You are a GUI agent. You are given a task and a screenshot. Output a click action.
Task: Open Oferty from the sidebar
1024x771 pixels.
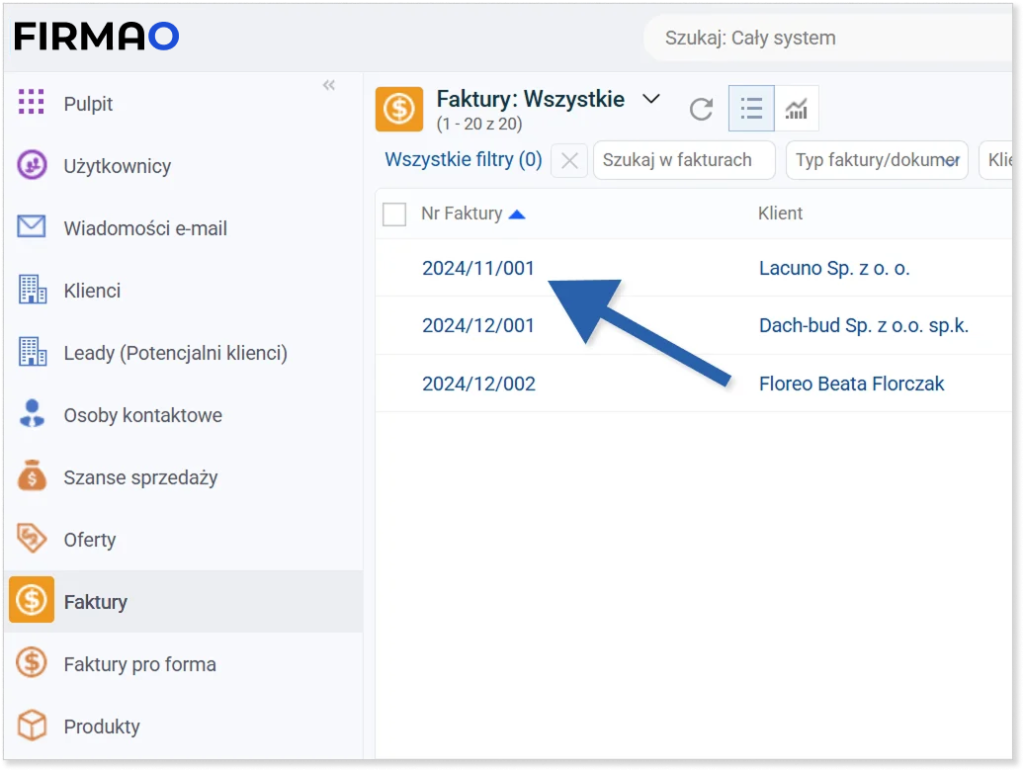coord(90,540)
